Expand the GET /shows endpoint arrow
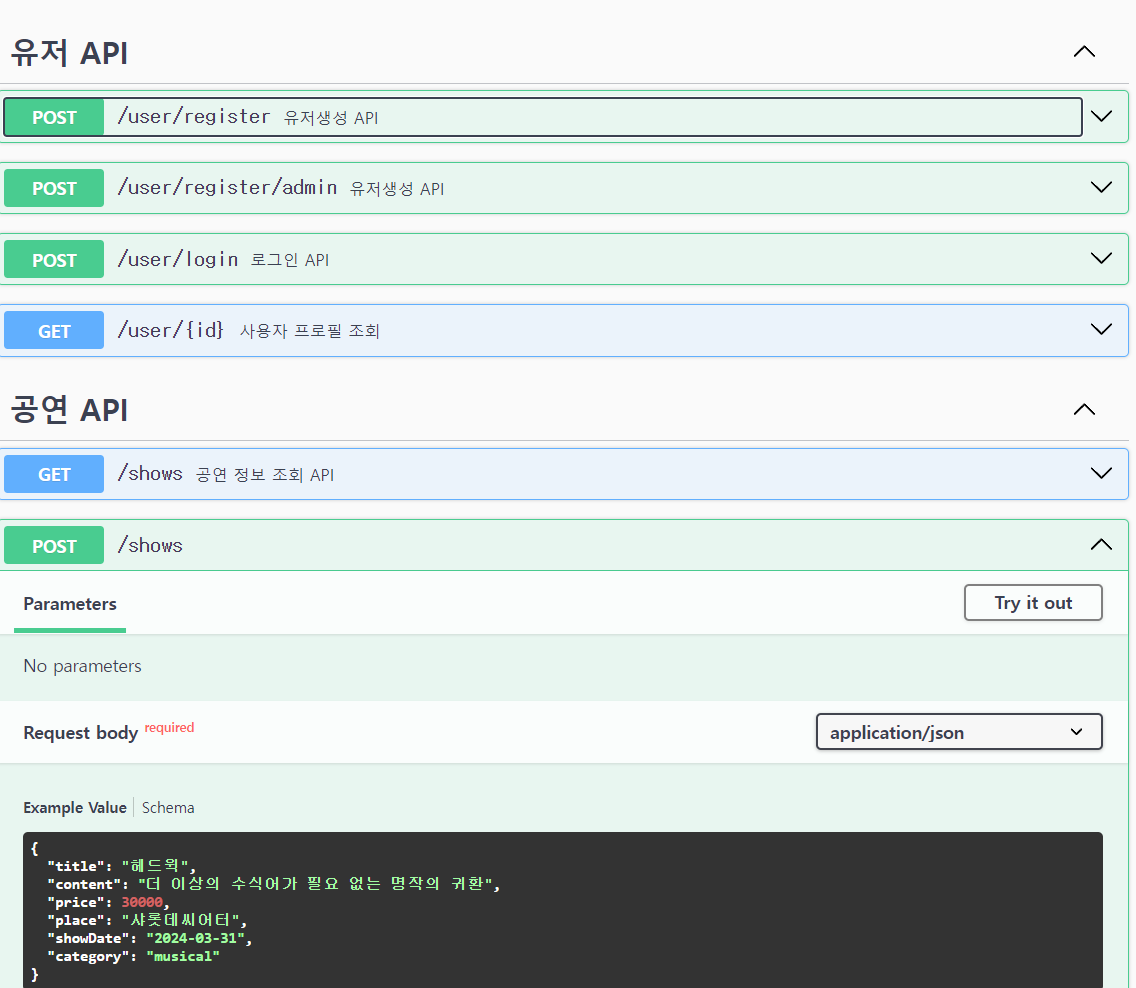This screenshot has width=1136, height=988. tap(1101, 474)
